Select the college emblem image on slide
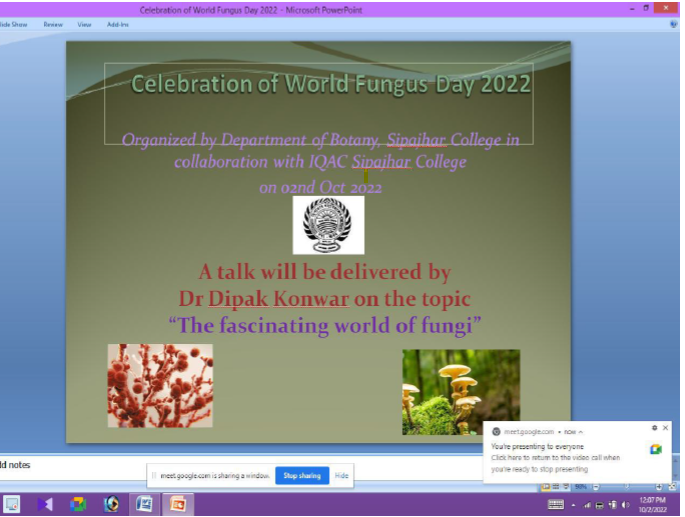 (328, 225)
